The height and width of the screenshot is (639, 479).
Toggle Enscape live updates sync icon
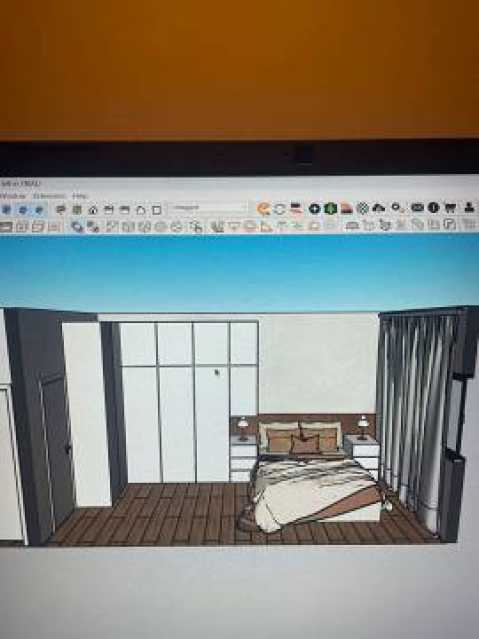[280, 209]
